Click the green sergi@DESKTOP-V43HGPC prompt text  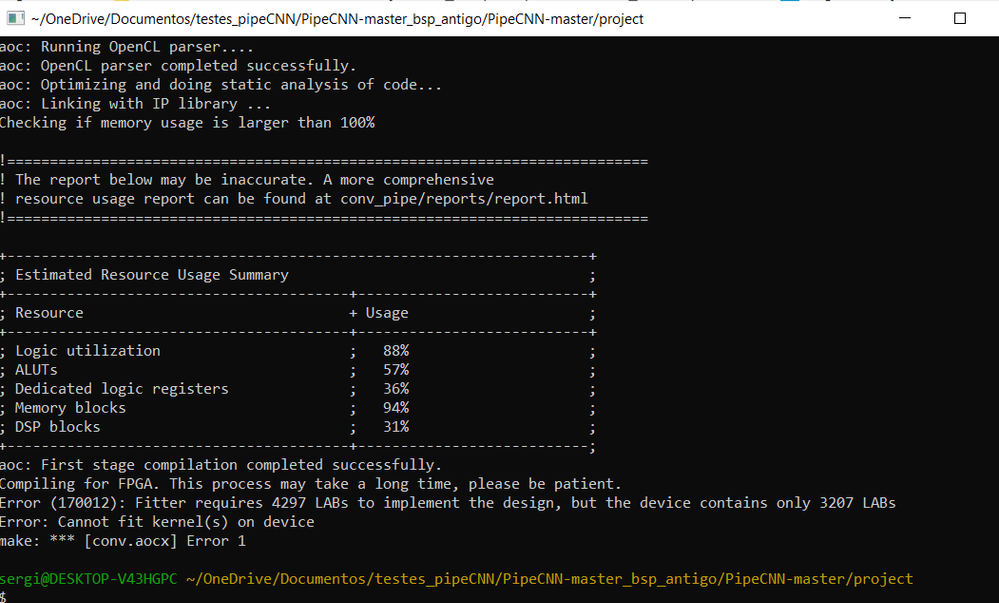click(x=89, y=579)
